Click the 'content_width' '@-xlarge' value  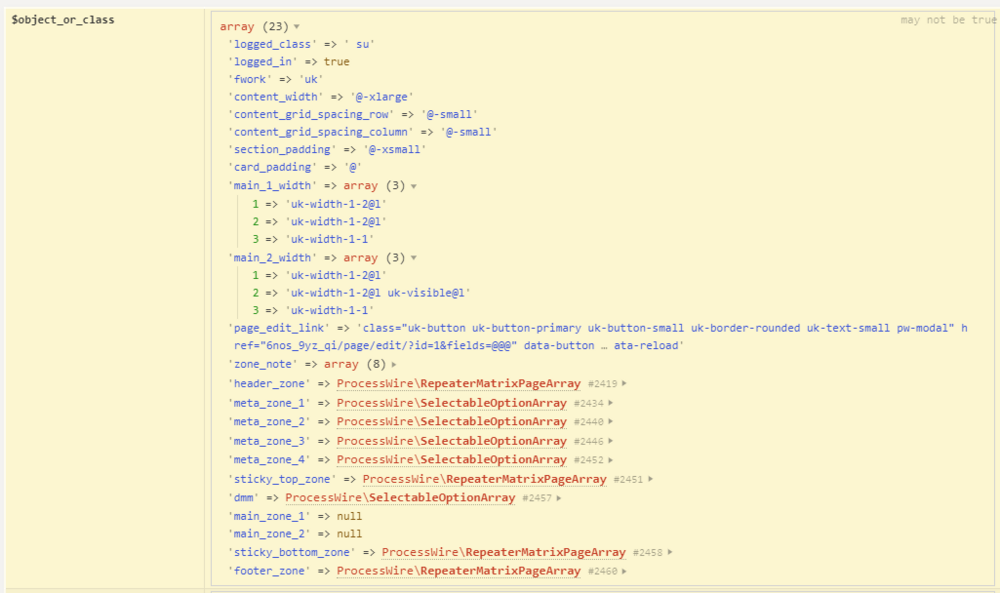pyautogui.click(x=381, y=97)
